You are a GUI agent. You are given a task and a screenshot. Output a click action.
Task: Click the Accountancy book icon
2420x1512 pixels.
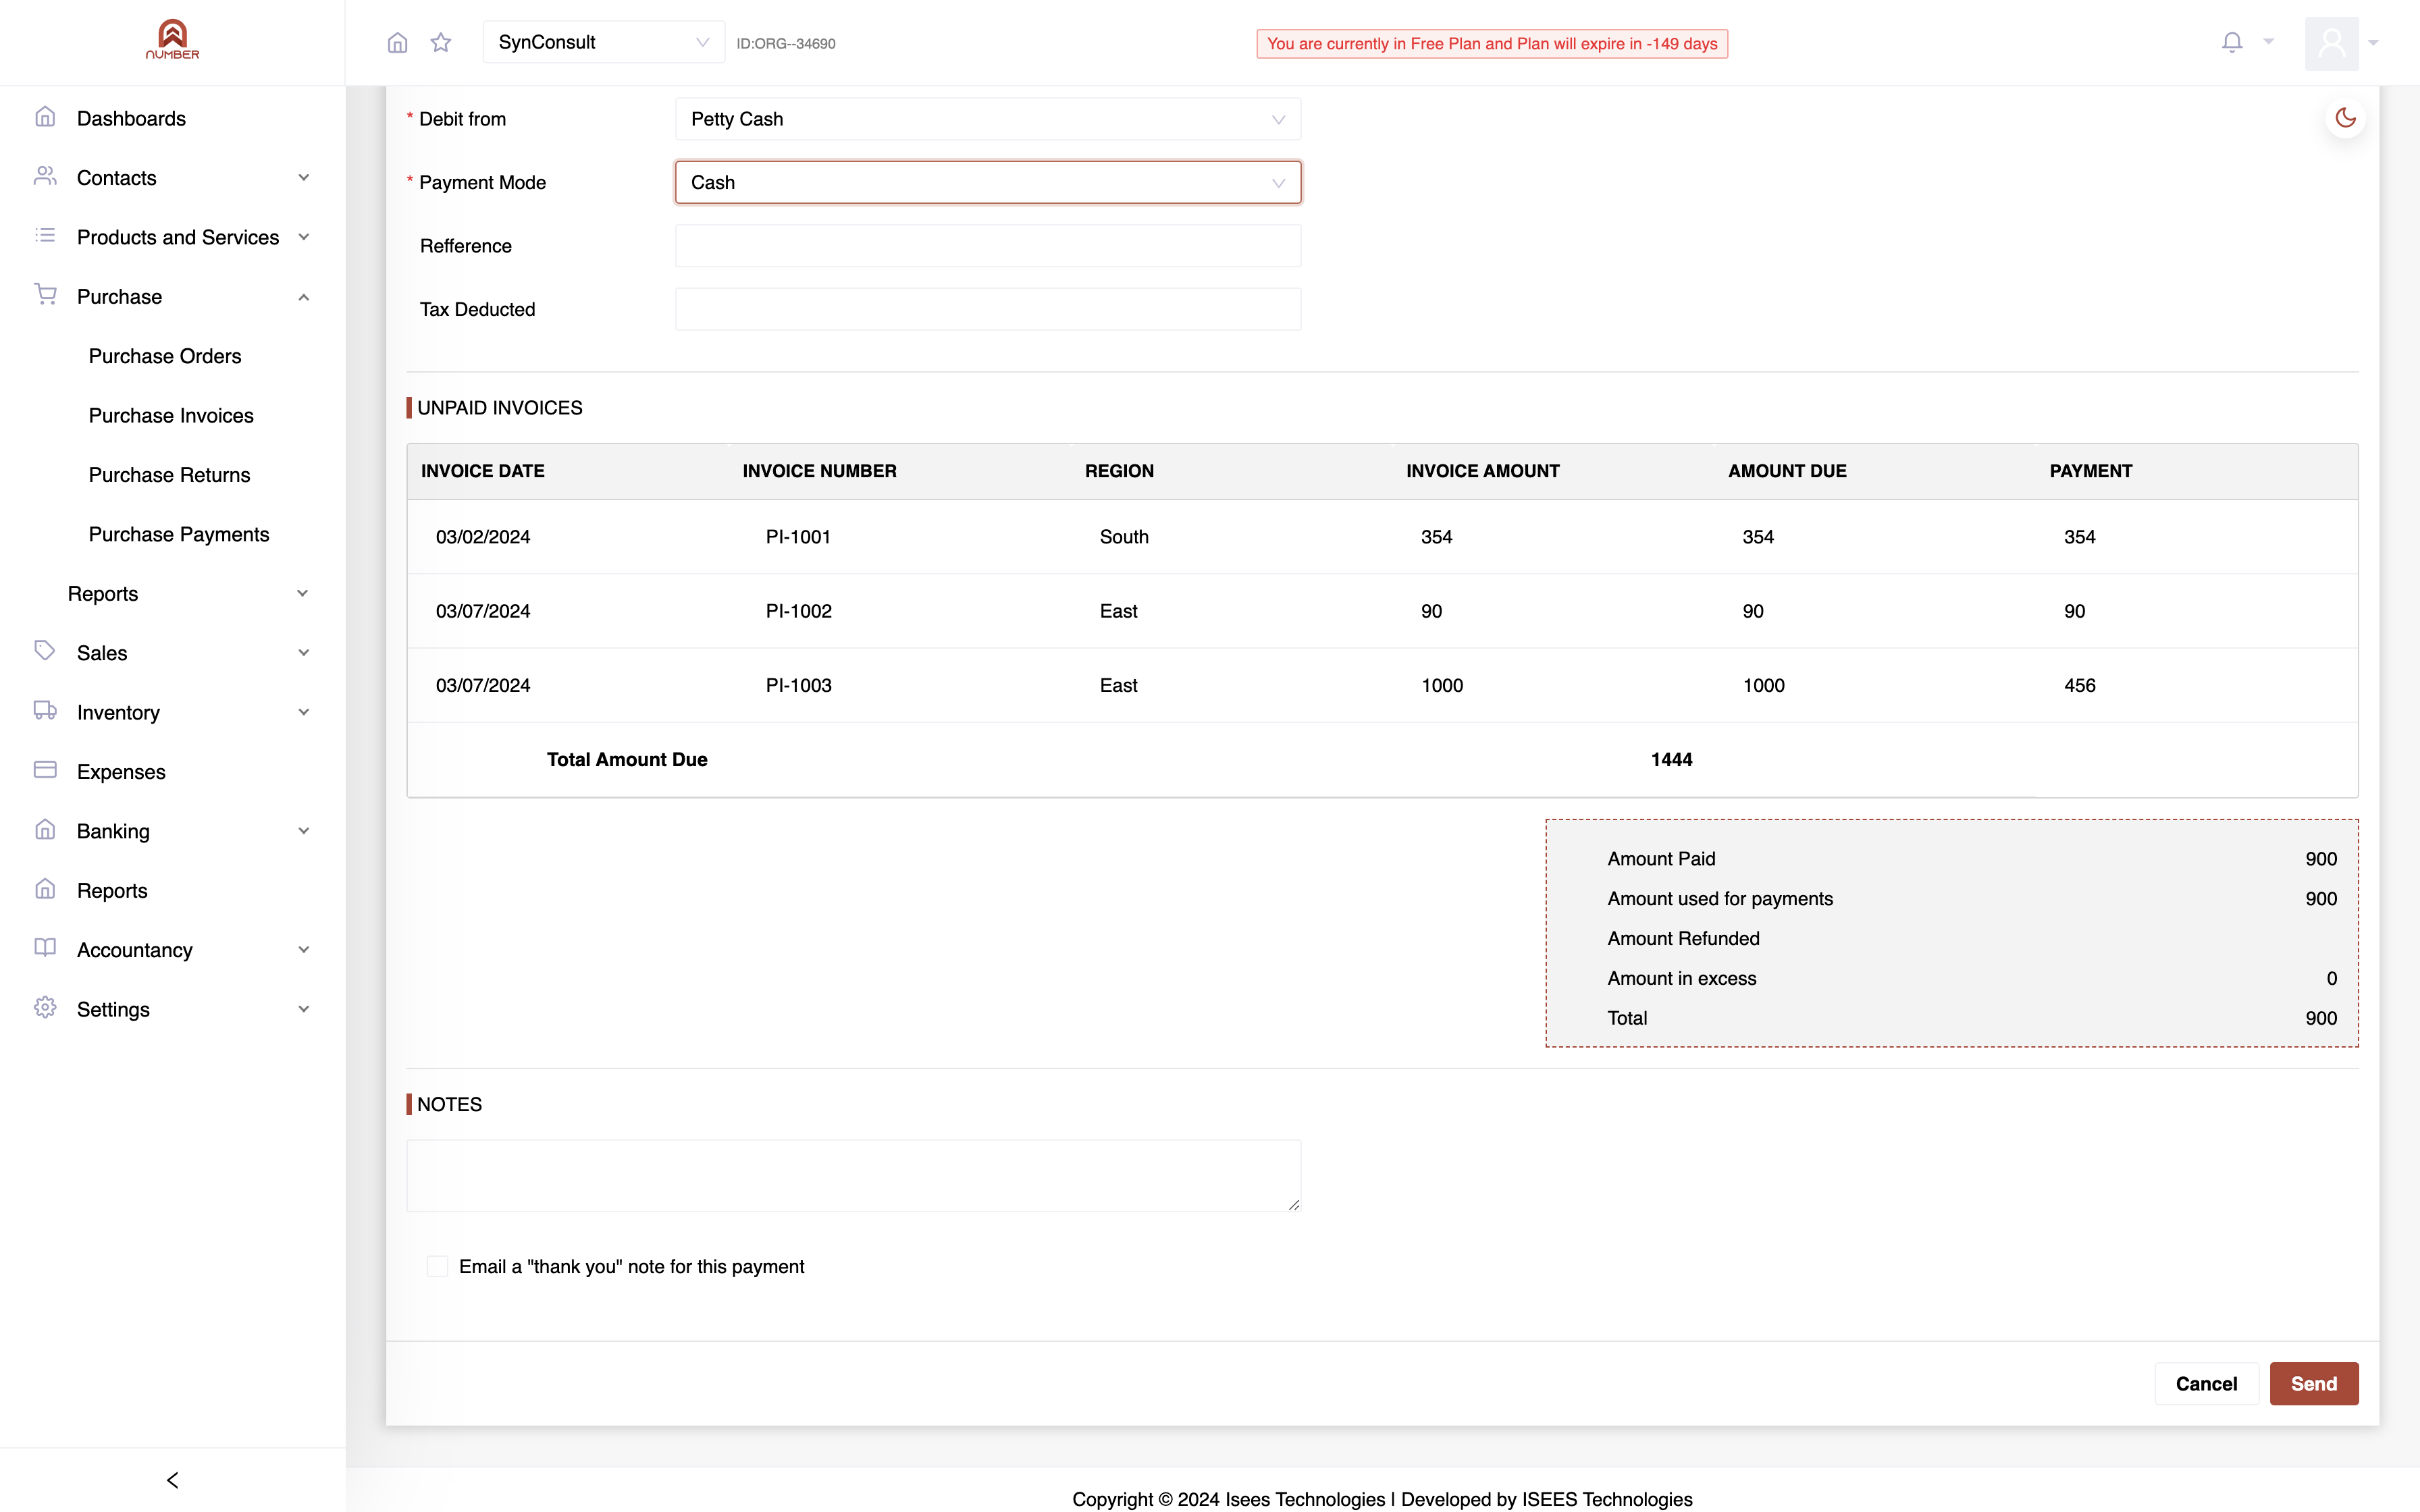(x=45, y=948)
